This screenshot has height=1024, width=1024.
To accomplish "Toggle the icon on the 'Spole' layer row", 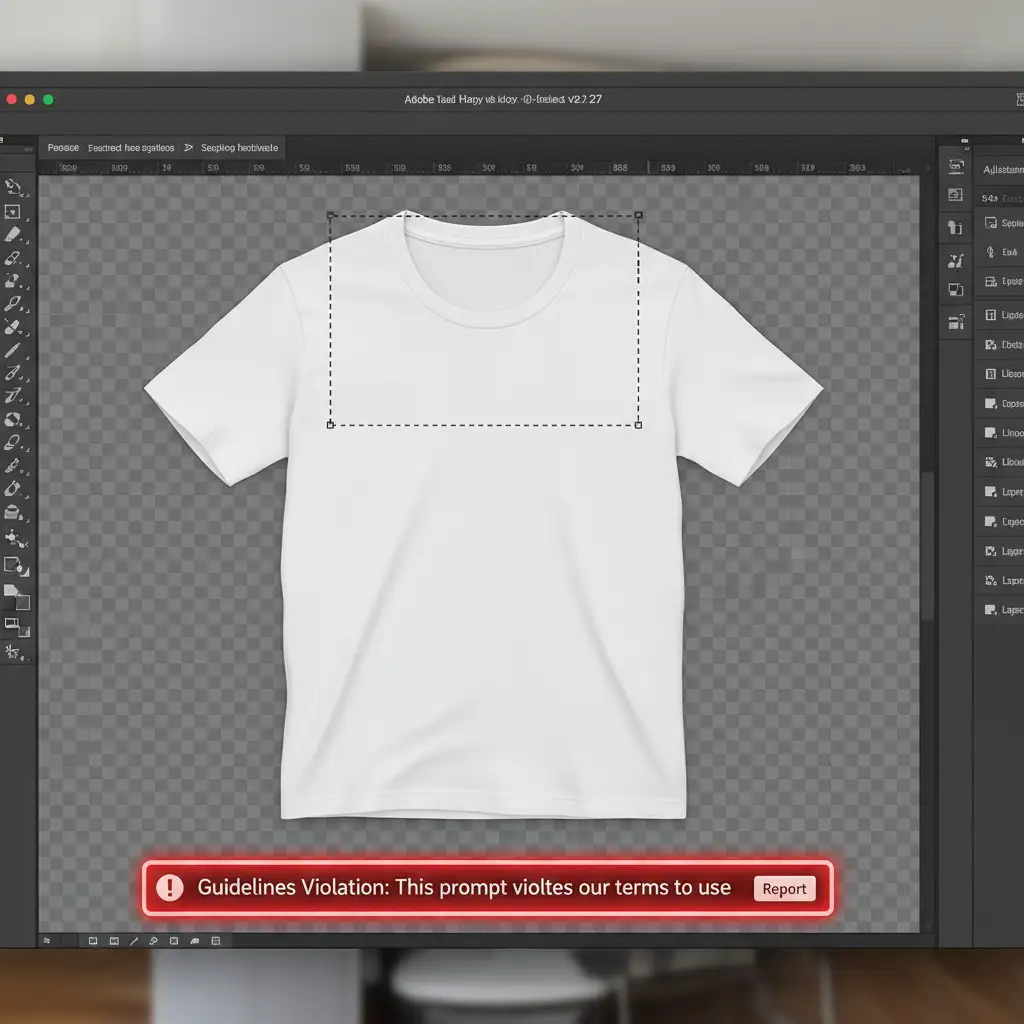I will 990,224.
